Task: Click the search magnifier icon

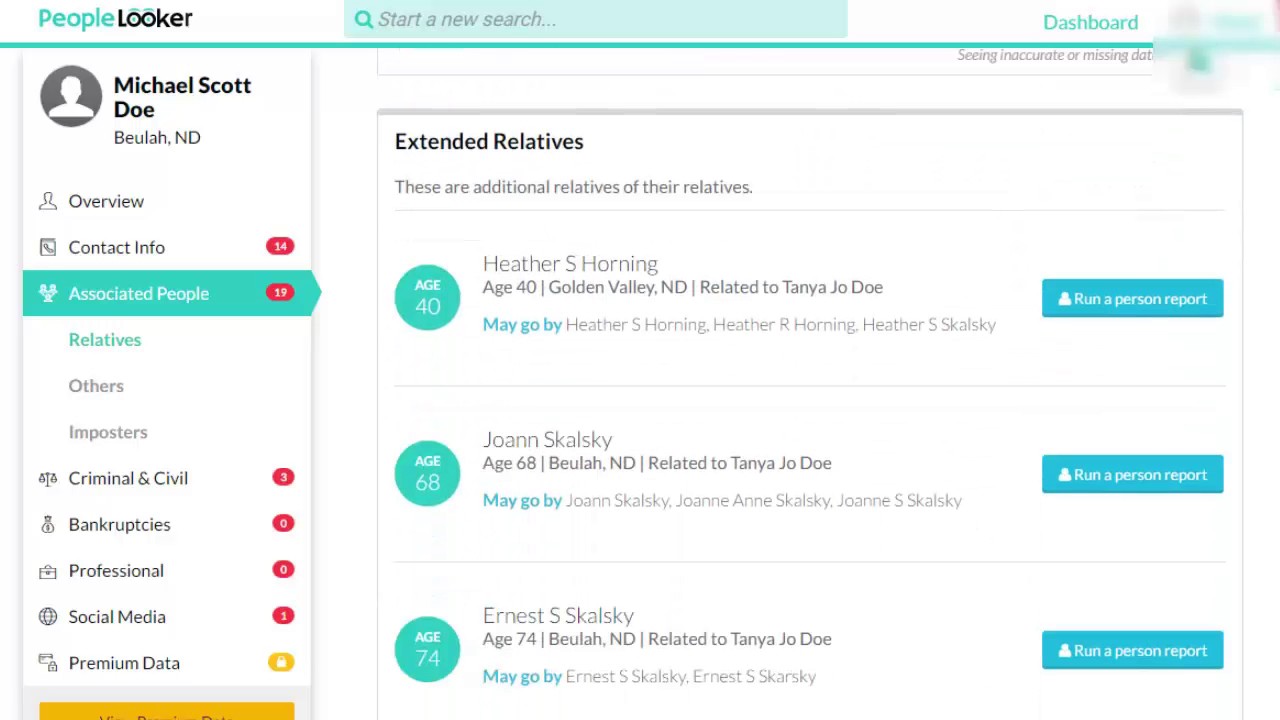Action: tap(363, 19)
